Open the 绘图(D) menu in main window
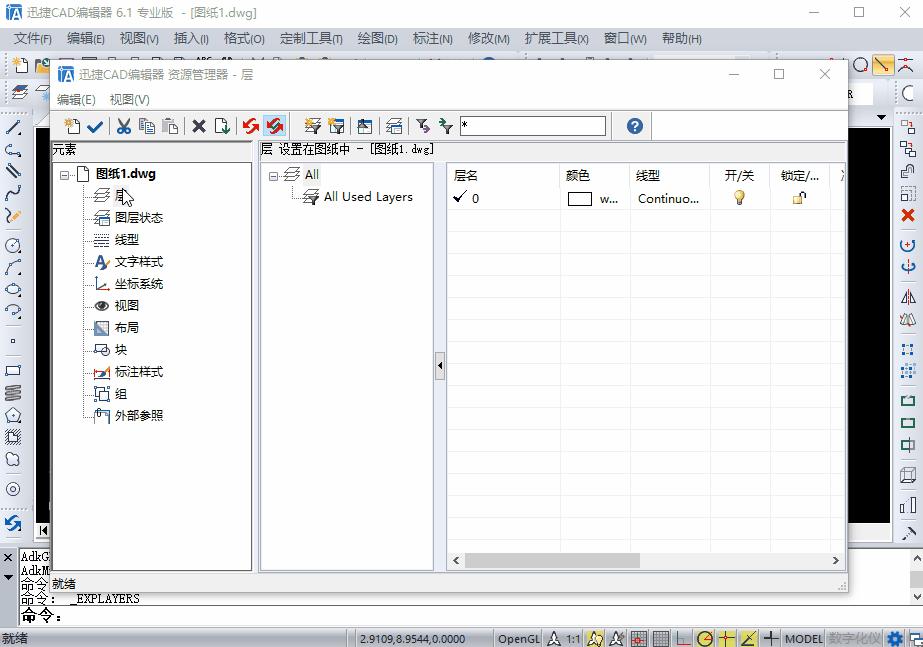Image resolution: width=923 pixels, height=647 pixels. (377, 39)
